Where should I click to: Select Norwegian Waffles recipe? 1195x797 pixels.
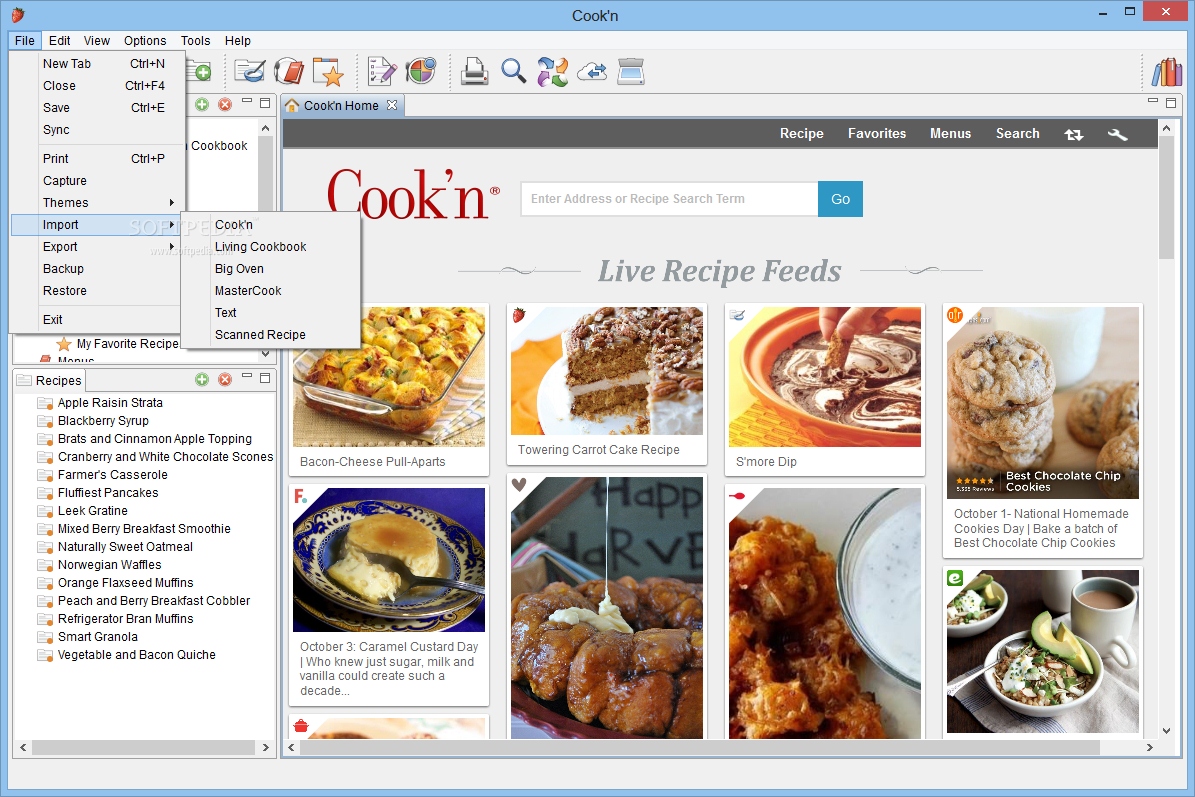109,565
